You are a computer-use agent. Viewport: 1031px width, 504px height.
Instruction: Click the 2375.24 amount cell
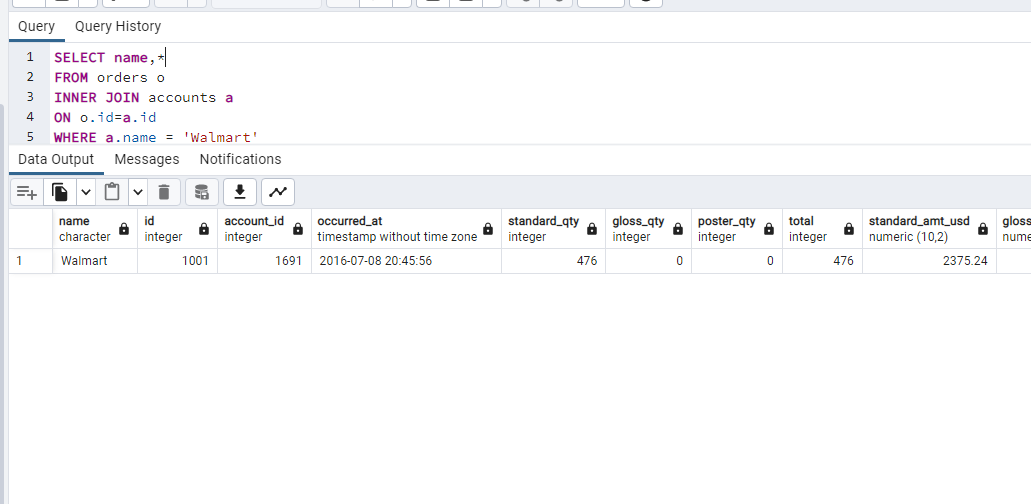[930, 261]
